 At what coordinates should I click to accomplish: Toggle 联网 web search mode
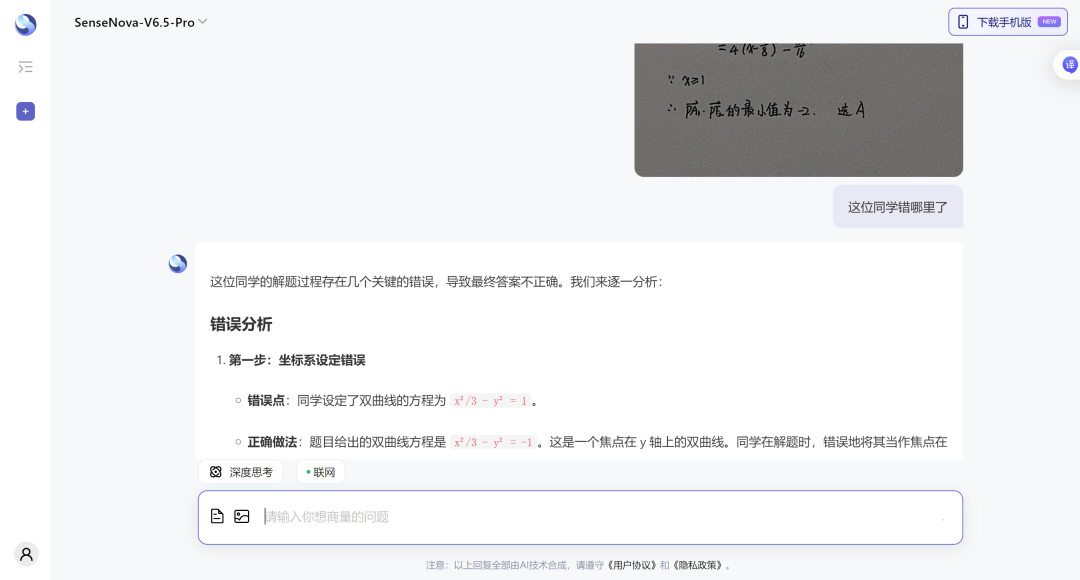pyautogui.click(x=320, y=472)
